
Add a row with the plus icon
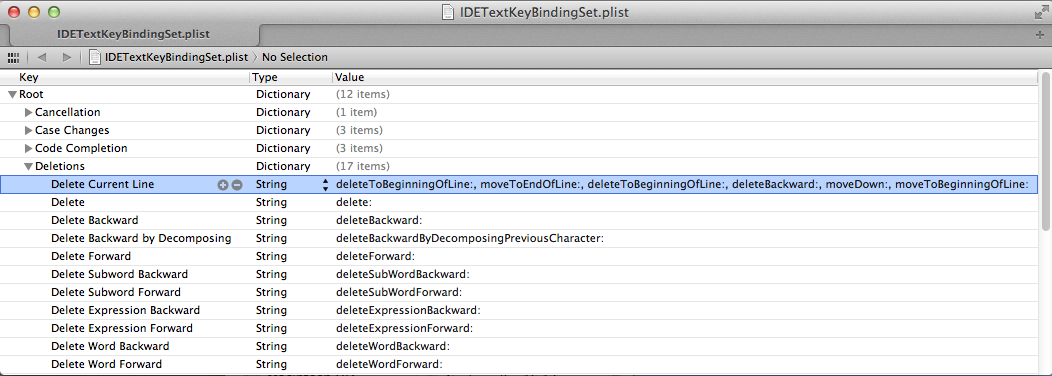(223, 185)
